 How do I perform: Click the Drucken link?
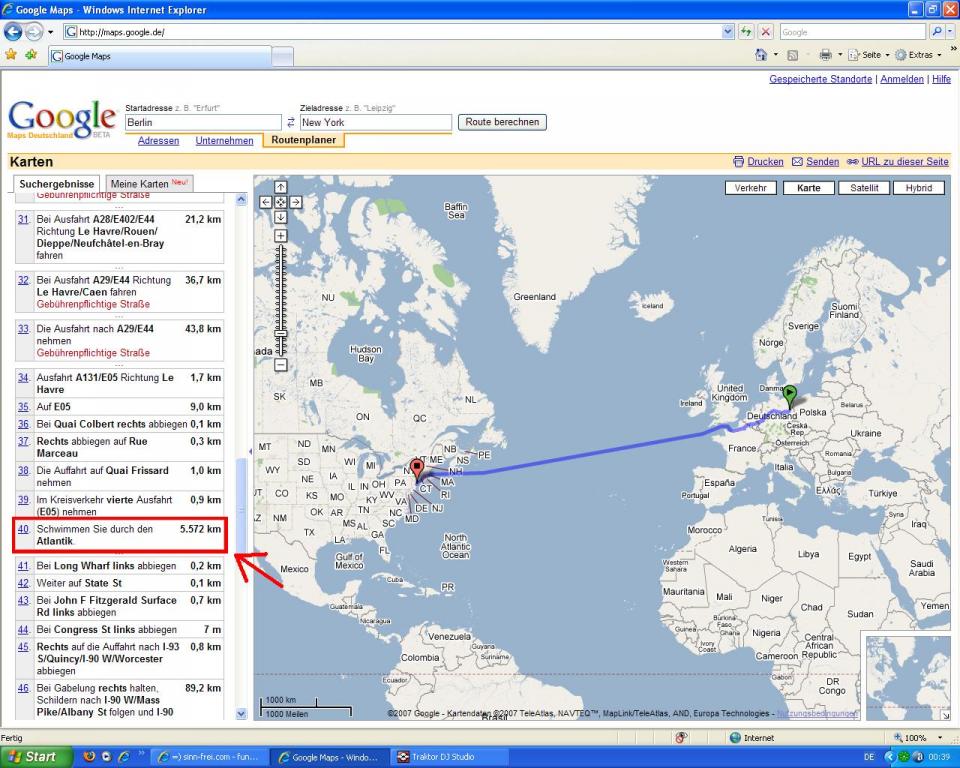765,162
